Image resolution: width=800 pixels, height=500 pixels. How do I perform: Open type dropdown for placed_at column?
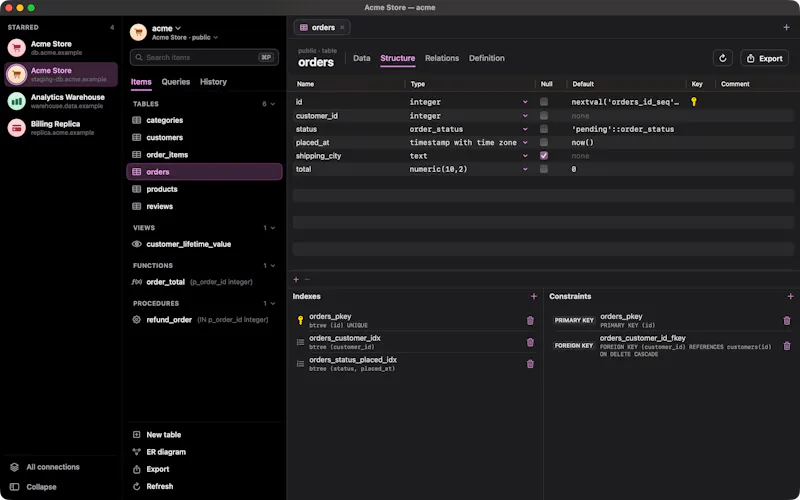pyautogui.click(x=525, y=142)
